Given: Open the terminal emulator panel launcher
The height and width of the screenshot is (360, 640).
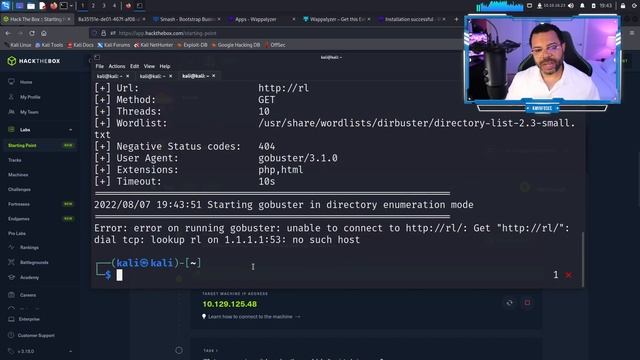Looking at the screenshot, I should coord(64,6).
